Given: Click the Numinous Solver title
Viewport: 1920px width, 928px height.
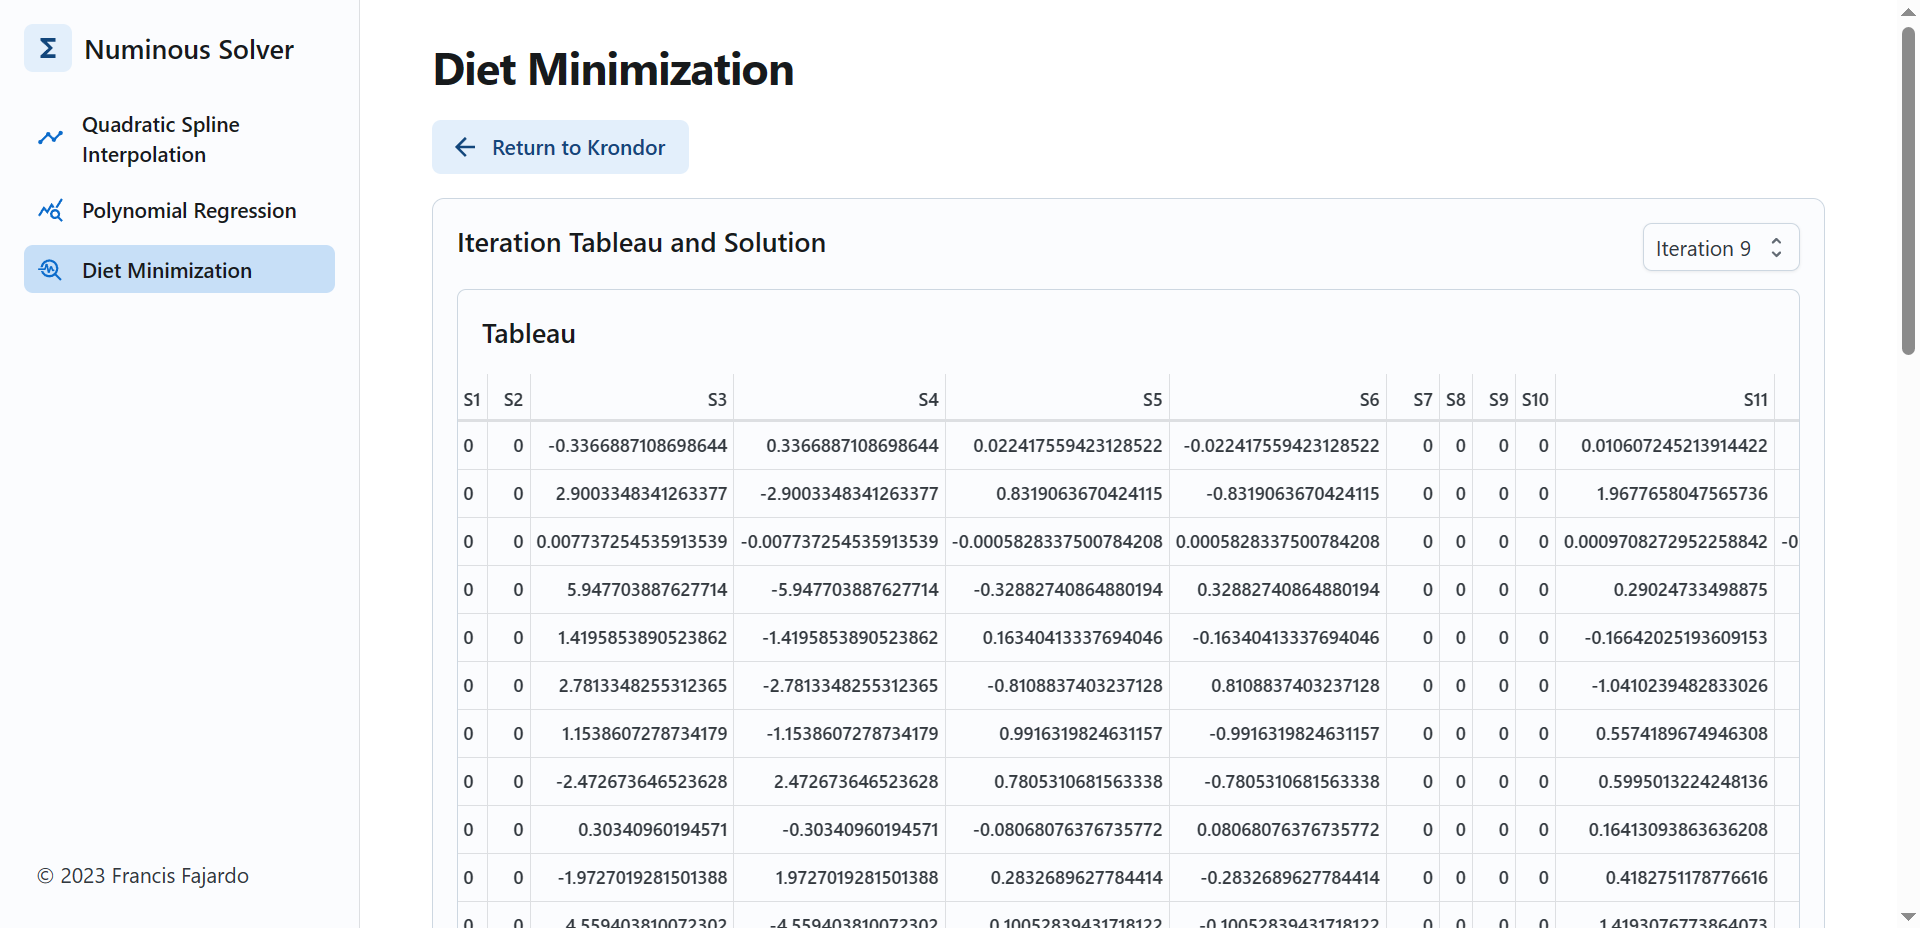Looking at the screenshot, I should (x=189, y=49).
